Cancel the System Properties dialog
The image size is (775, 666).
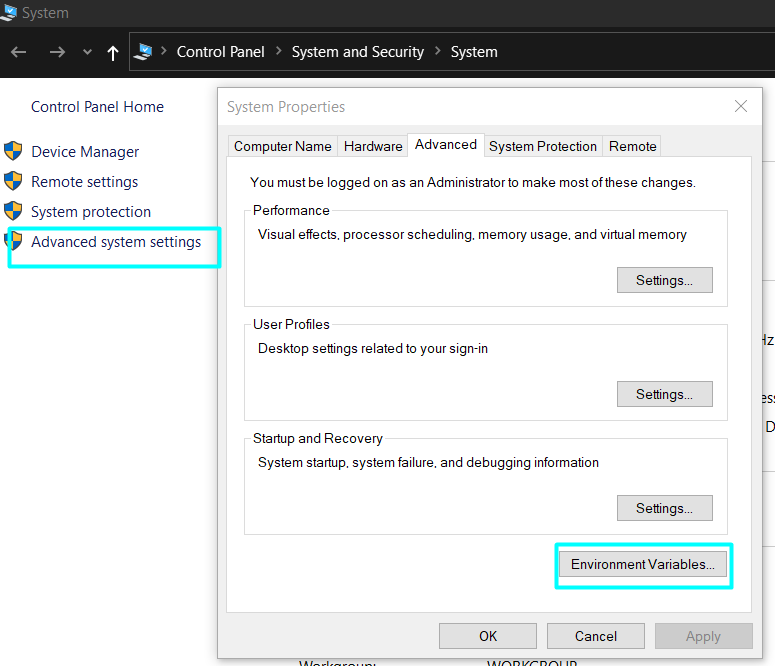pos(596,636)
